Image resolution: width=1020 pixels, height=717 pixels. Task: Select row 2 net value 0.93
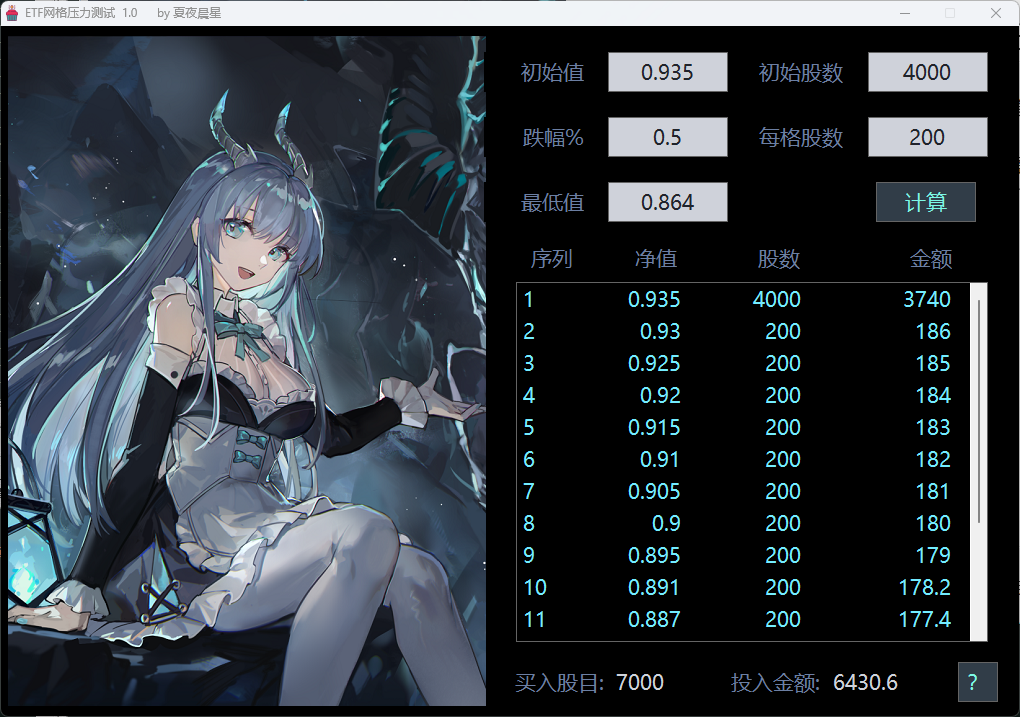tap(660, 331)
